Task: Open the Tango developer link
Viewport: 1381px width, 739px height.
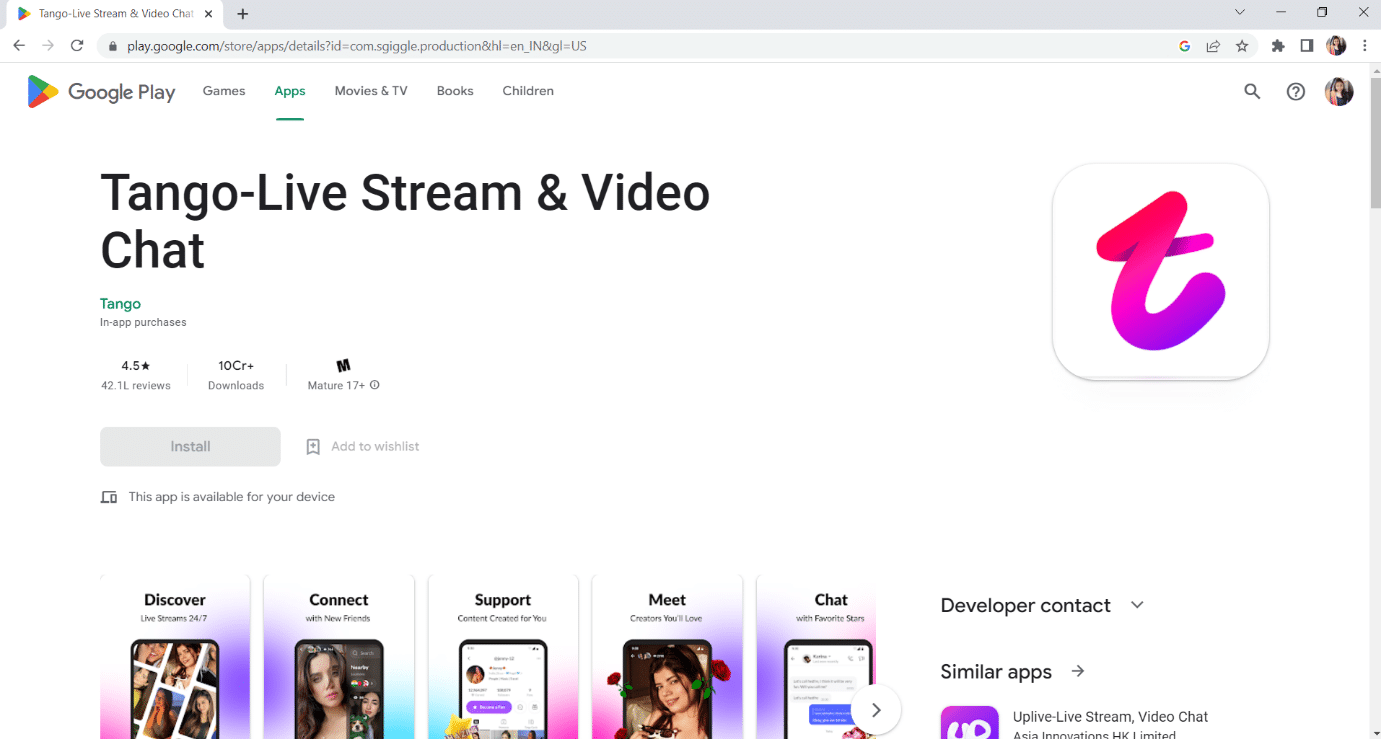Action: click(120, 304)
